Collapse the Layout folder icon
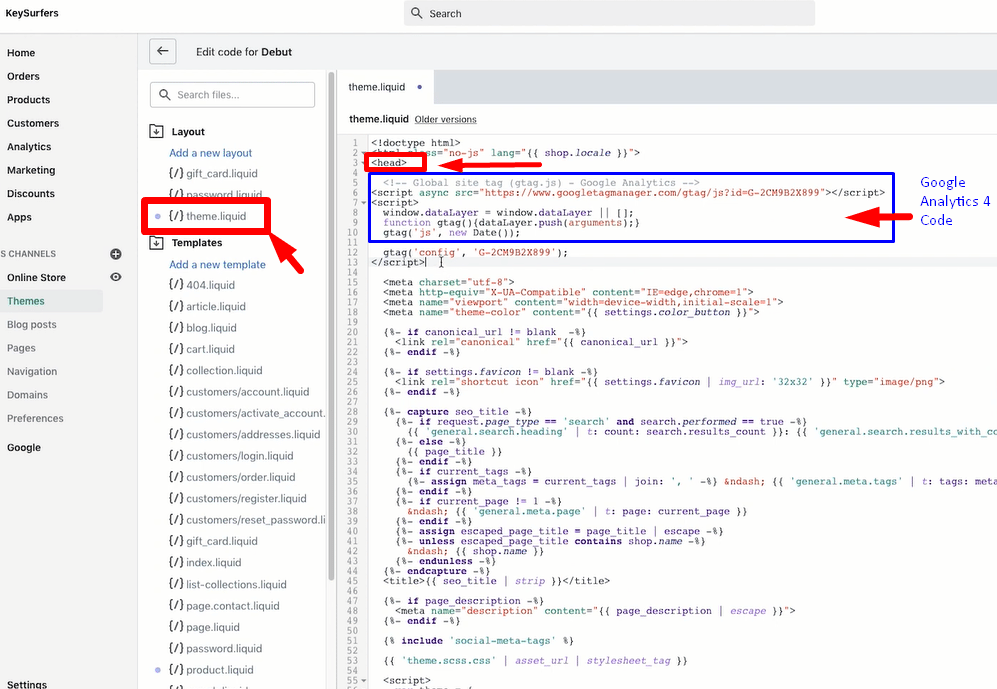This screenshot has height=689, width=997. [156, 132]
